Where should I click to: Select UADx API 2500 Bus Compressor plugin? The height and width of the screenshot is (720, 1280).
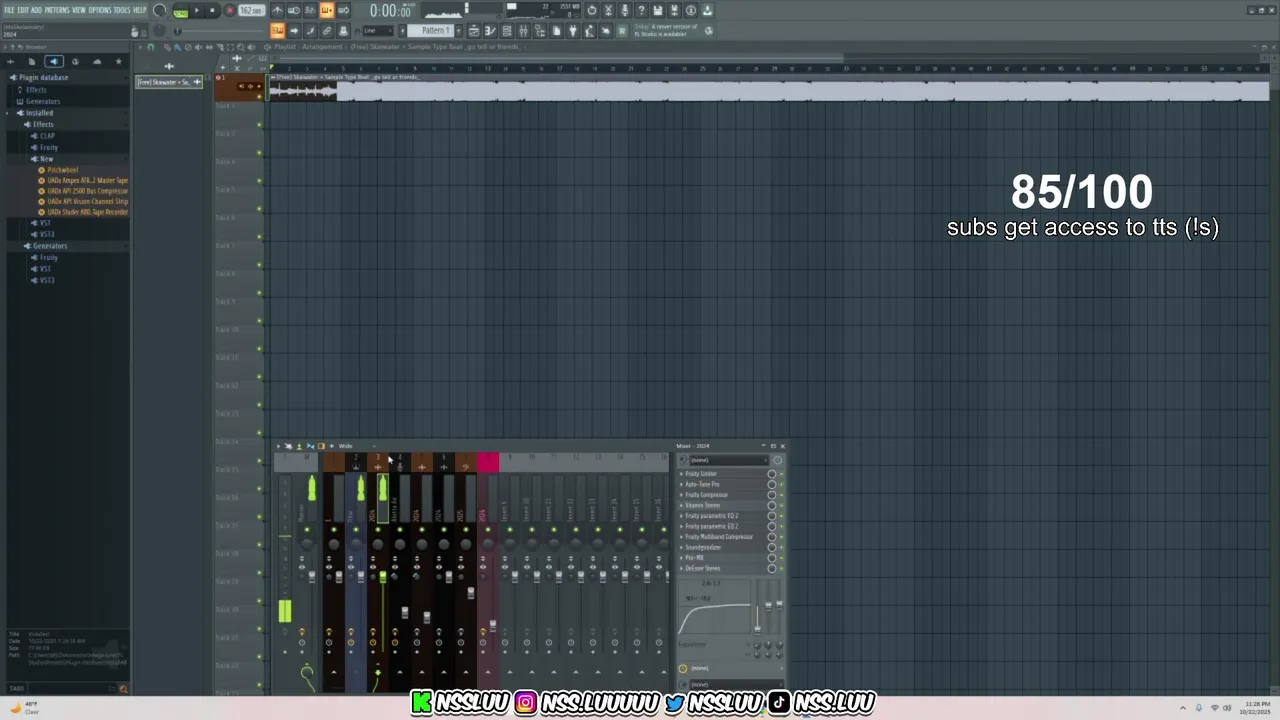coord(87,191)
